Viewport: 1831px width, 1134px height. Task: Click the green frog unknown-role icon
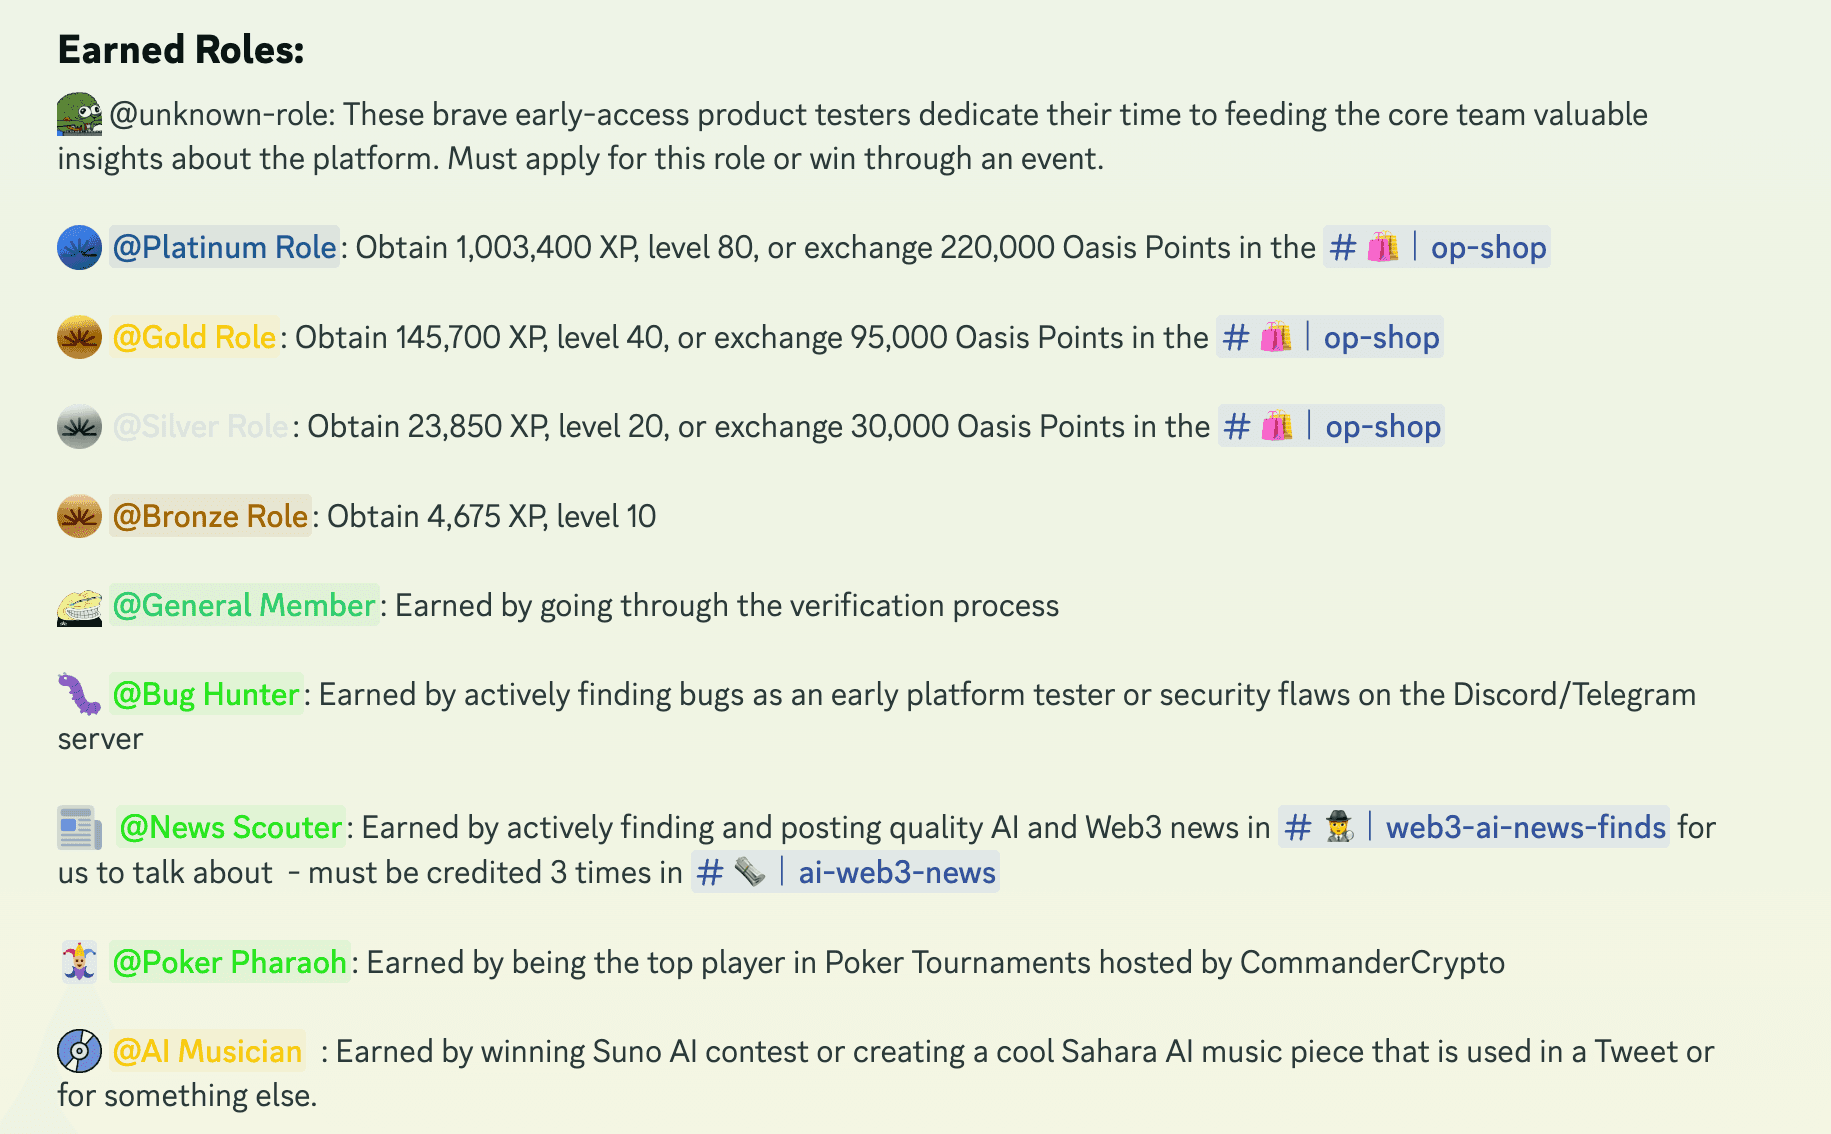[79, 114]
